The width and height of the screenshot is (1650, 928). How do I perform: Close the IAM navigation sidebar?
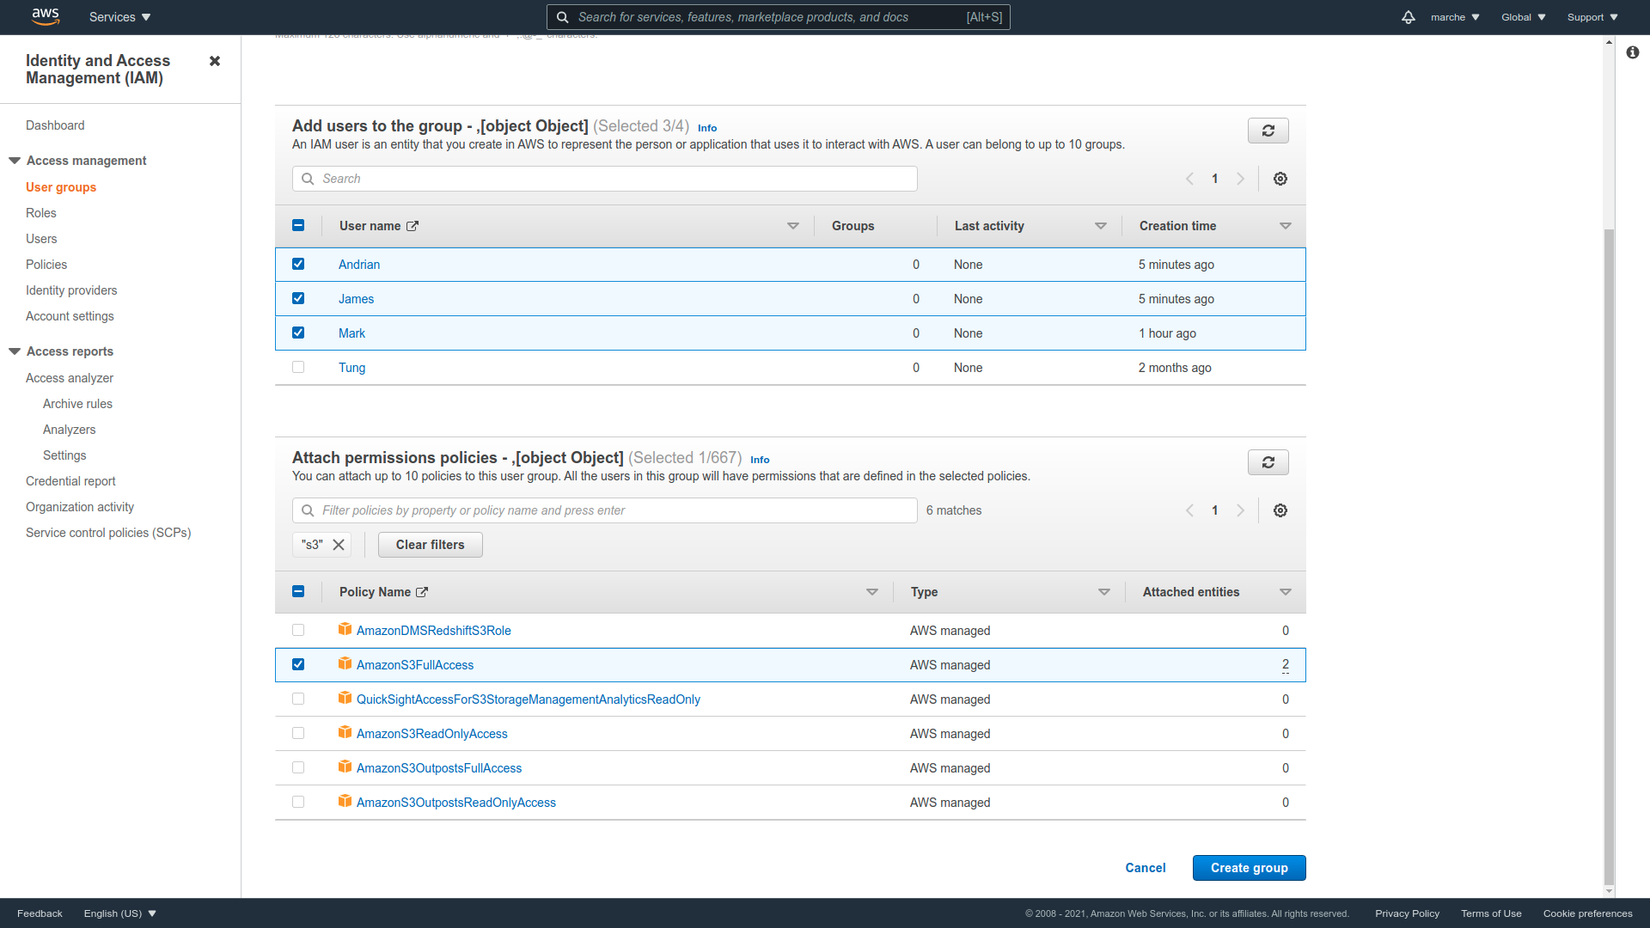coord(214,61)
